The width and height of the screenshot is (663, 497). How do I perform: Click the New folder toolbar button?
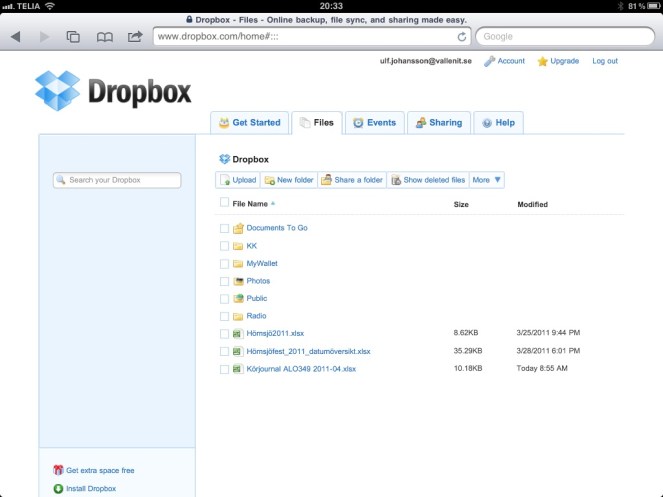(x=289, y=180)
